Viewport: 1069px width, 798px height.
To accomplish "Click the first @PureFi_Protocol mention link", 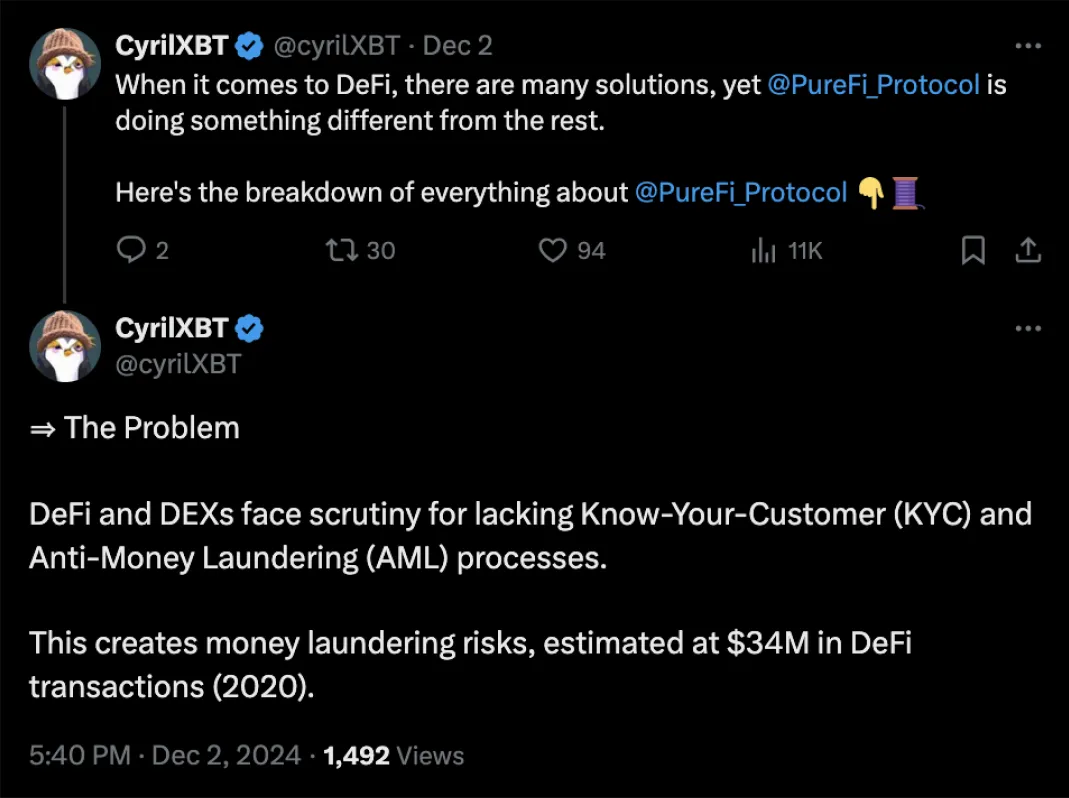I will [873, 84].
